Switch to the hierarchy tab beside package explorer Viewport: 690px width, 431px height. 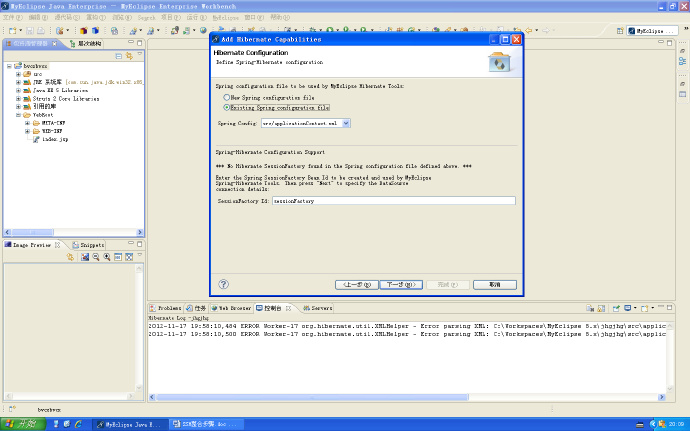click(86, 44)
